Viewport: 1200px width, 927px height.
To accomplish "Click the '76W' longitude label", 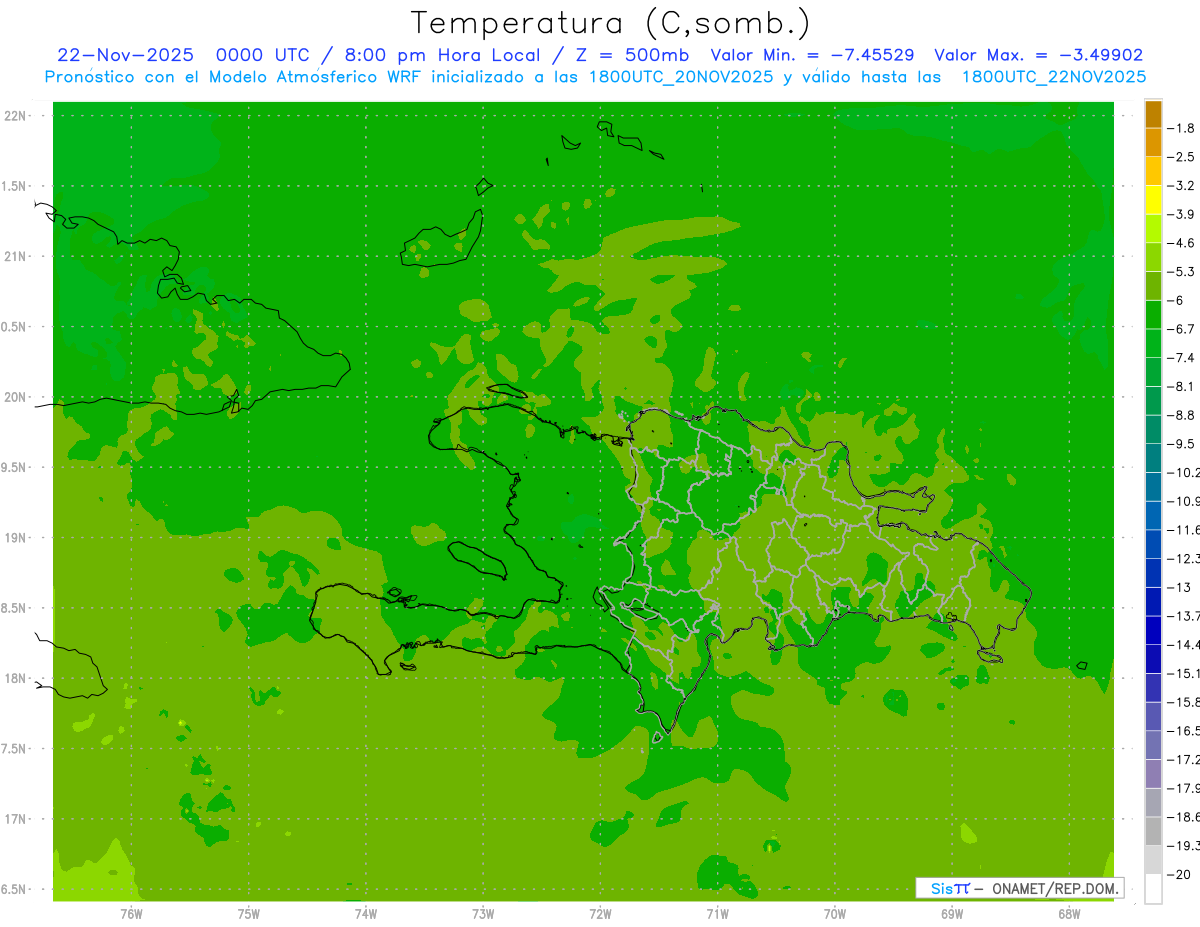I will pyautogui.click(x=131, y=913).
